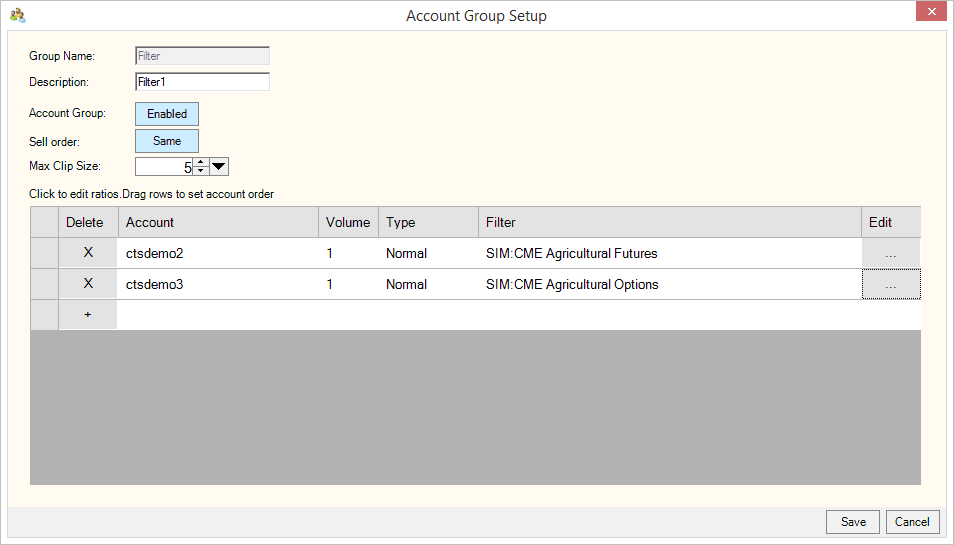Close the Account Group Setup window

930,13
